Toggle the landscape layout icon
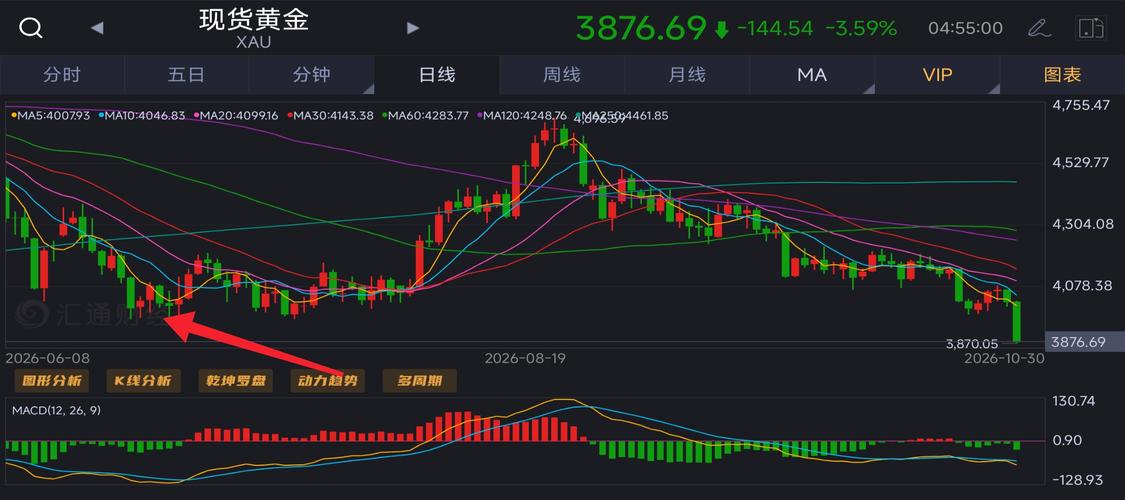Screen dimensions: 1125x500 pos(1091,28)
